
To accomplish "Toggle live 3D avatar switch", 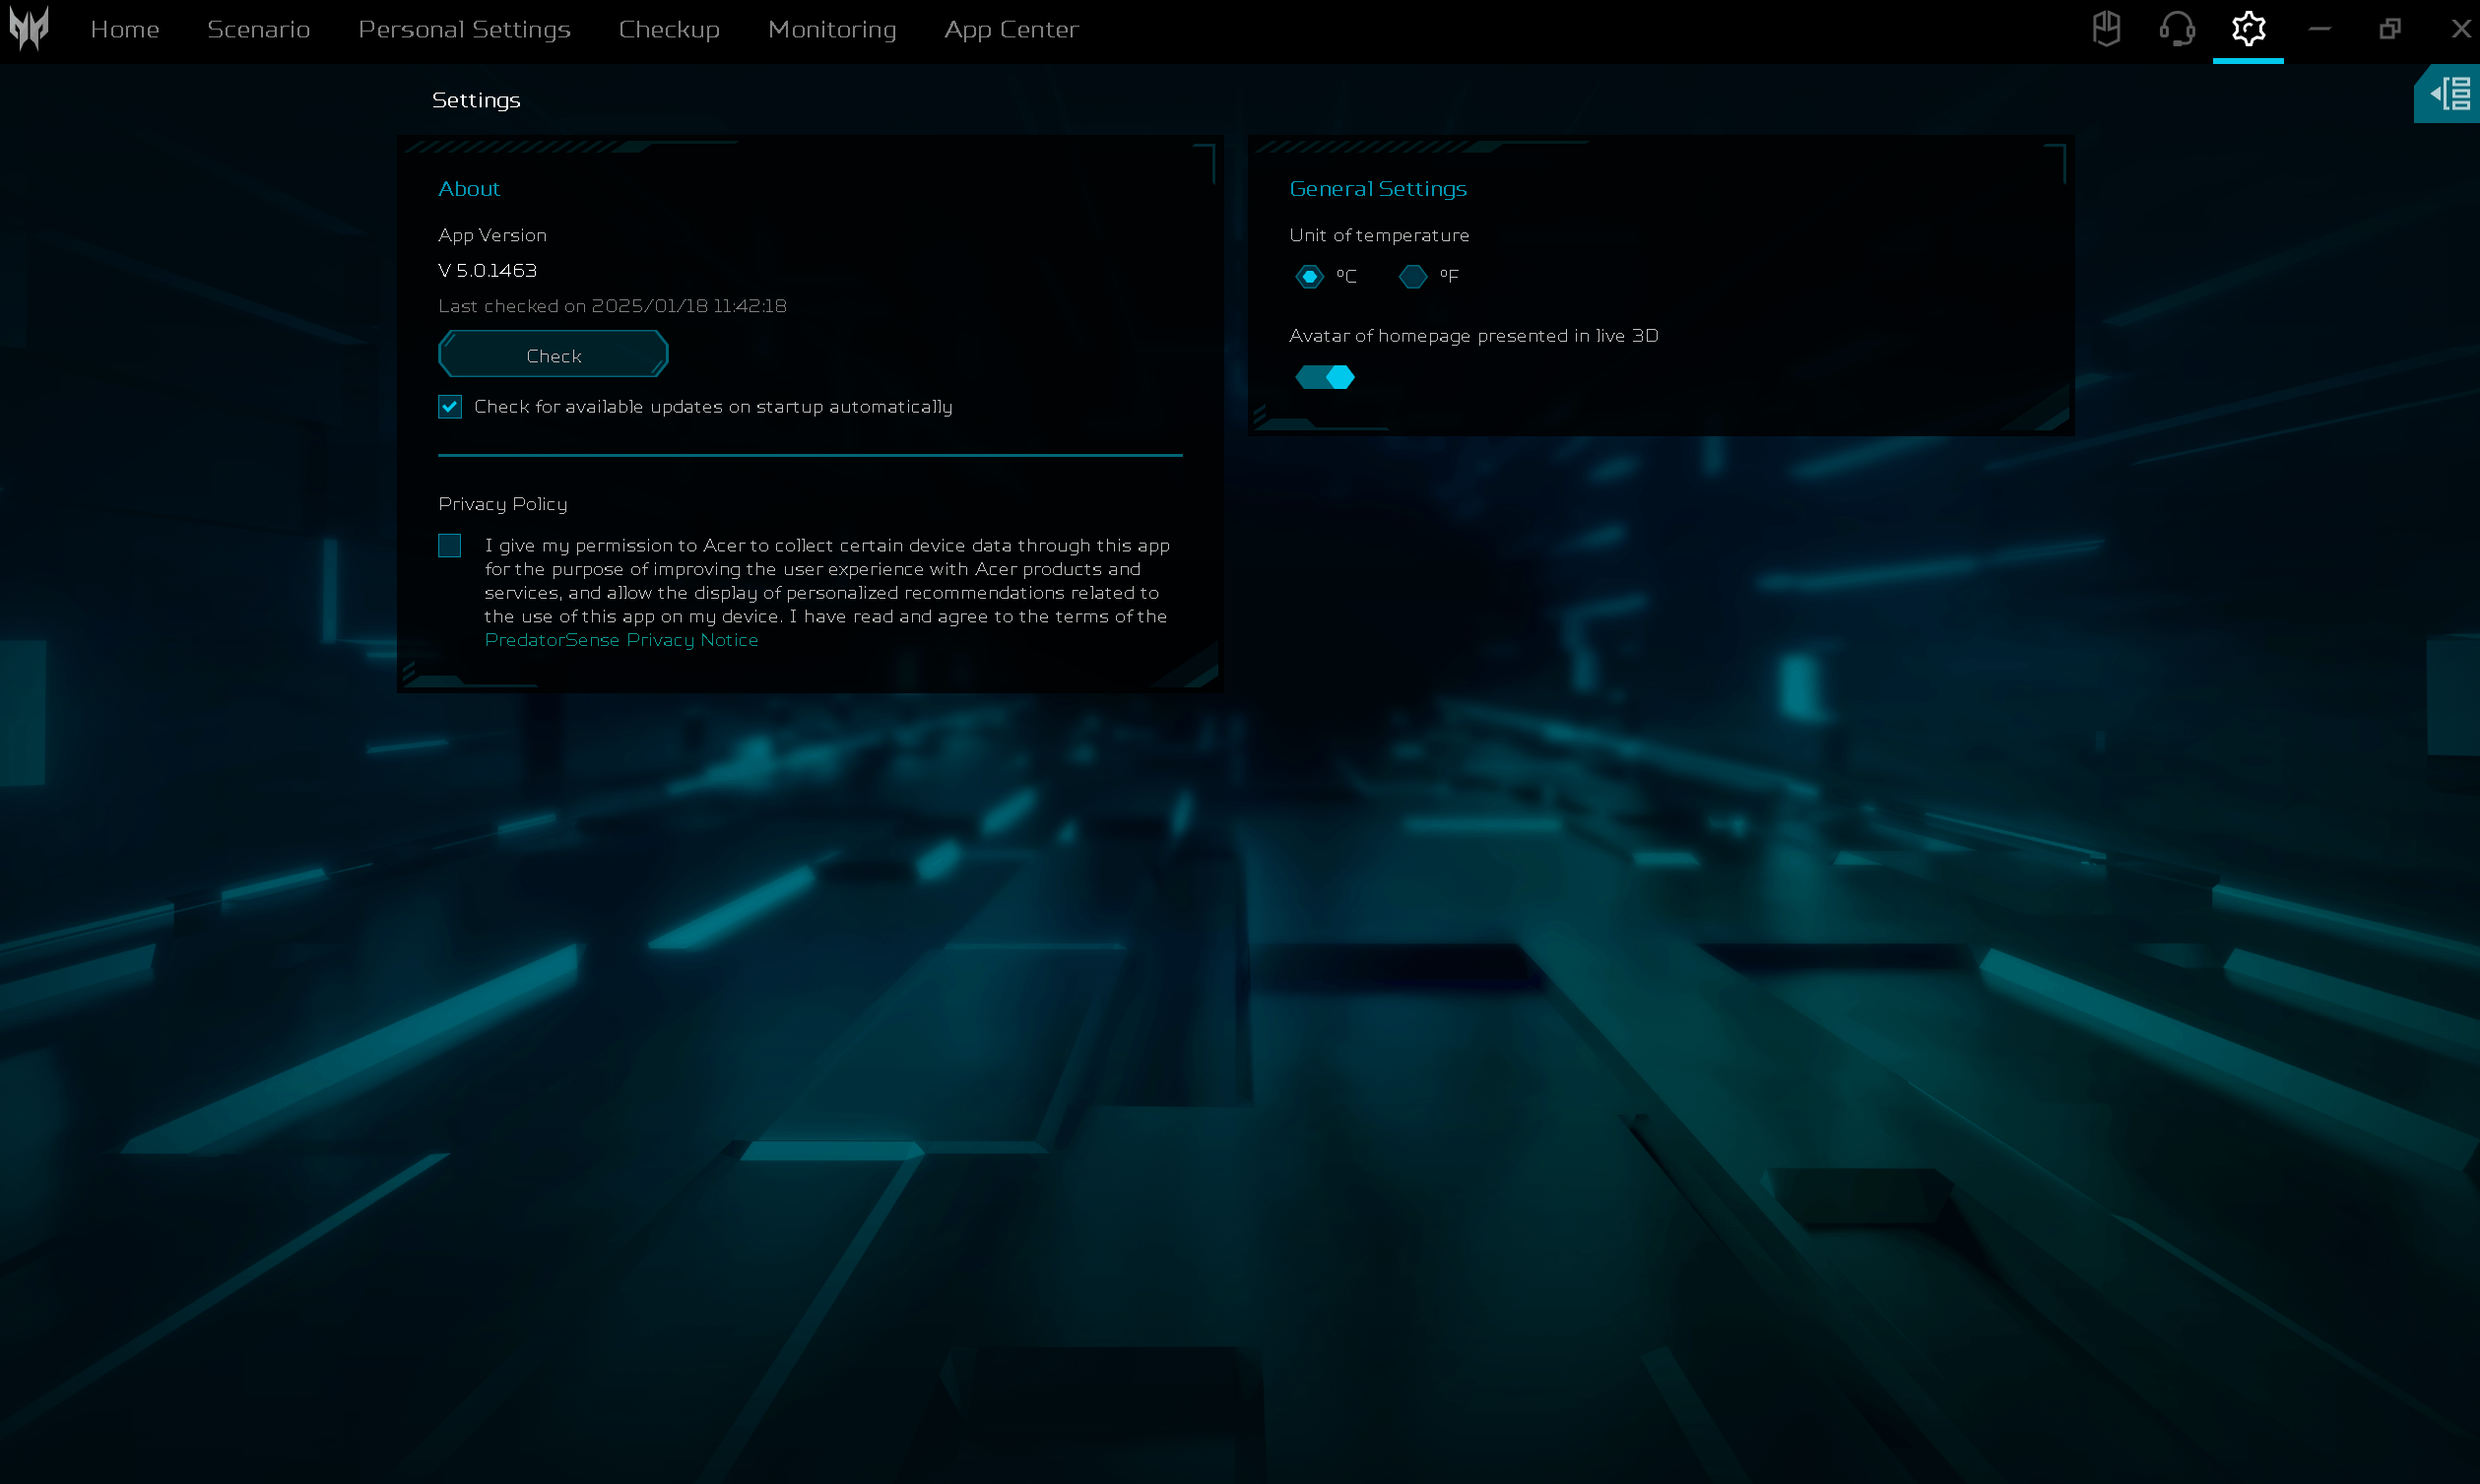I will [x=1324, y=377].
